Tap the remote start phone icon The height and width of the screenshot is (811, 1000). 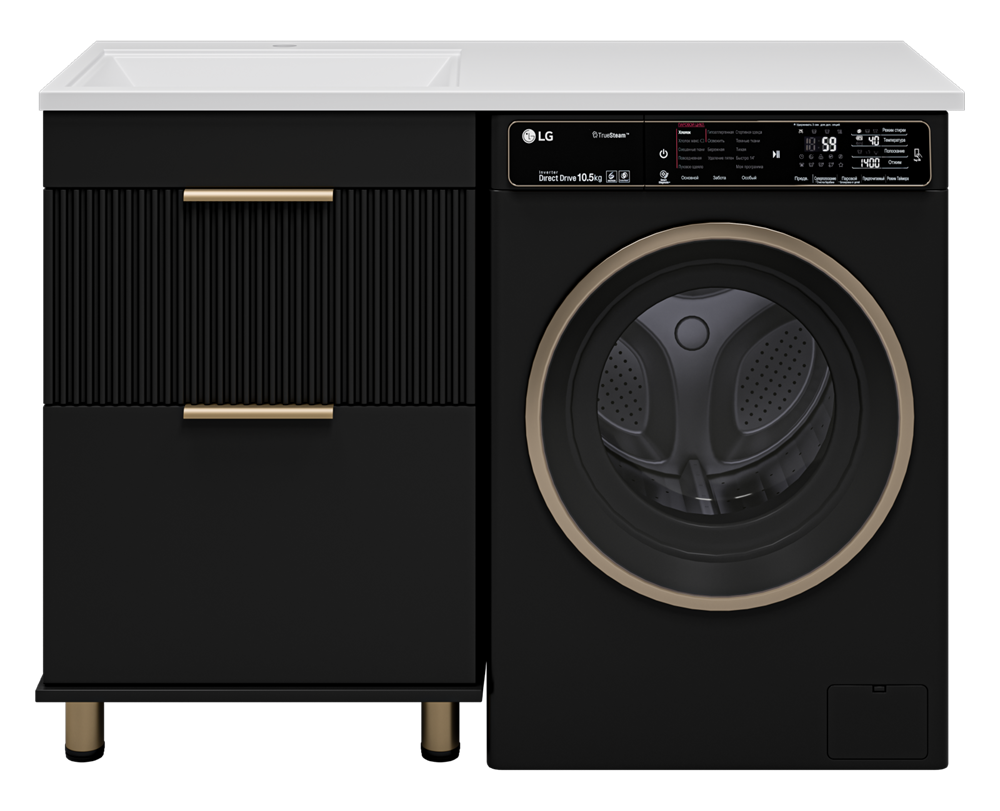[x=917, y=155]
